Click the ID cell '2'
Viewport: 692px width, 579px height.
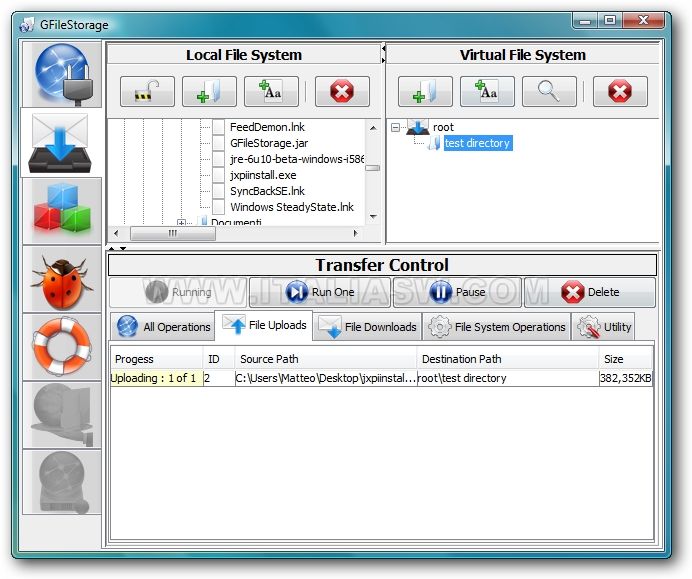(219, 378)
